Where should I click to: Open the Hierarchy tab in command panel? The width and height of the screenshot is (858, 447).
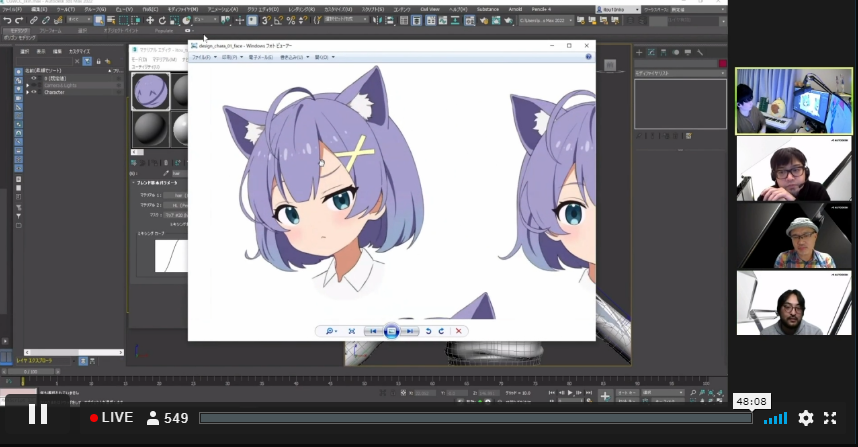point(663,53)
